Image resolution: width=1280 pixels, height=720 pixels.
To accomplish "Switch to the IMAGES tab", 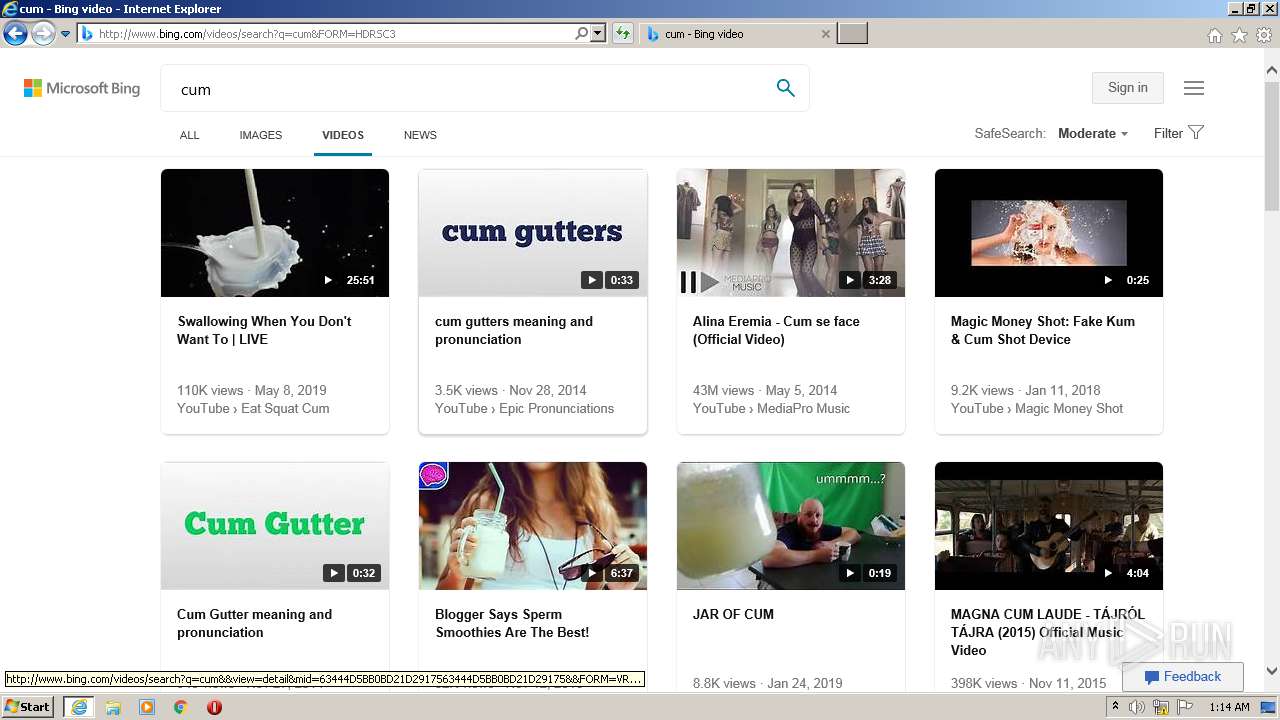I will (x=261, y=135).
